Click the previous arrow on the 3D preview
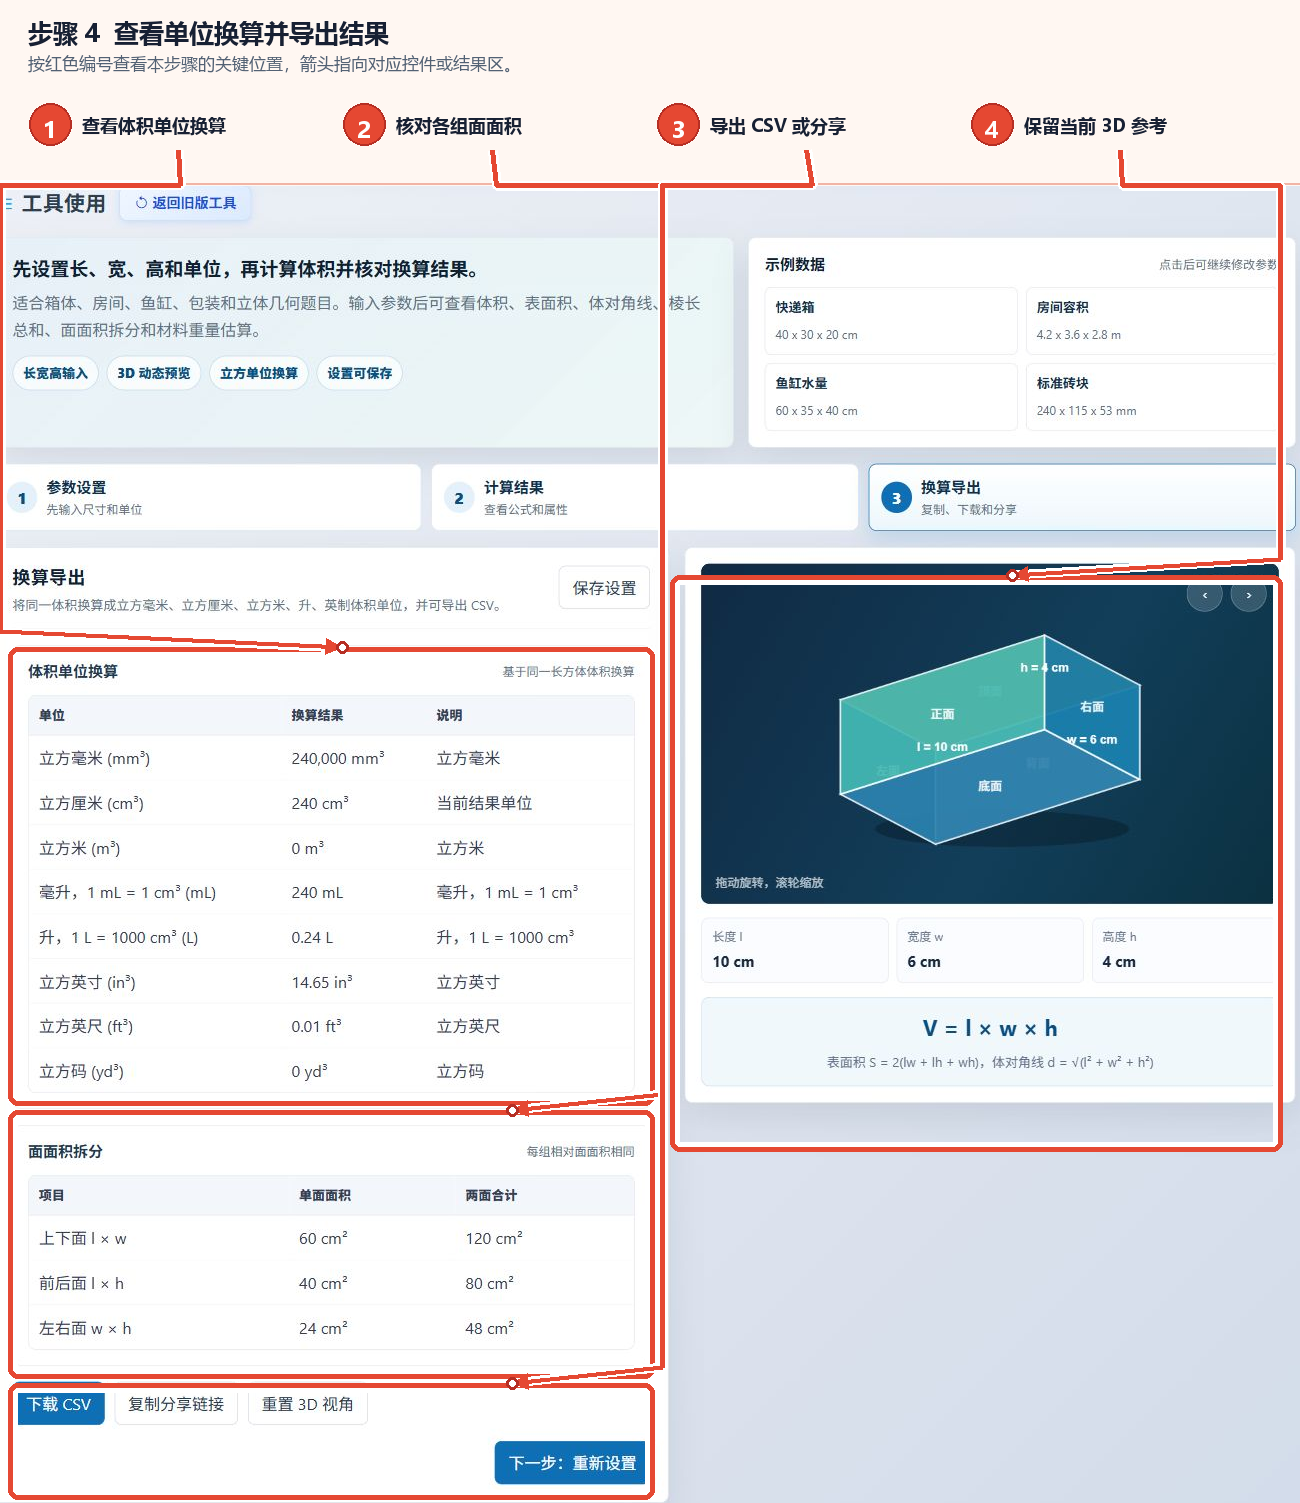 tap(1204, 595)
